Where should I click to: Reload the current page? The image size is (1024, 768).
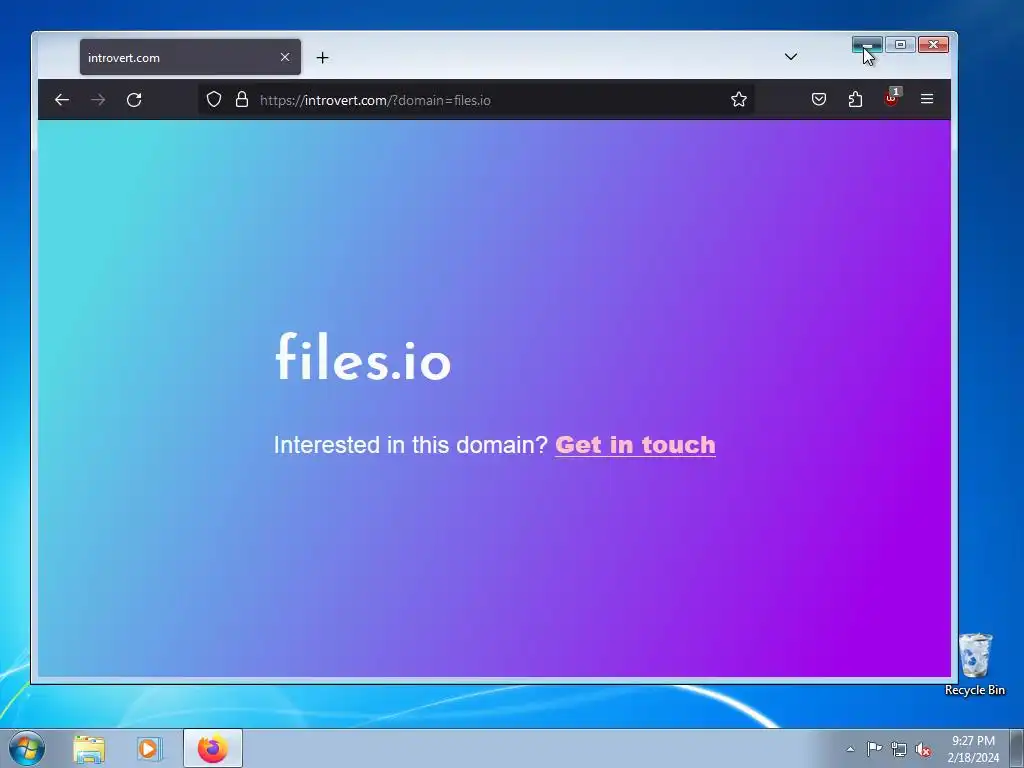coord(134,100)
